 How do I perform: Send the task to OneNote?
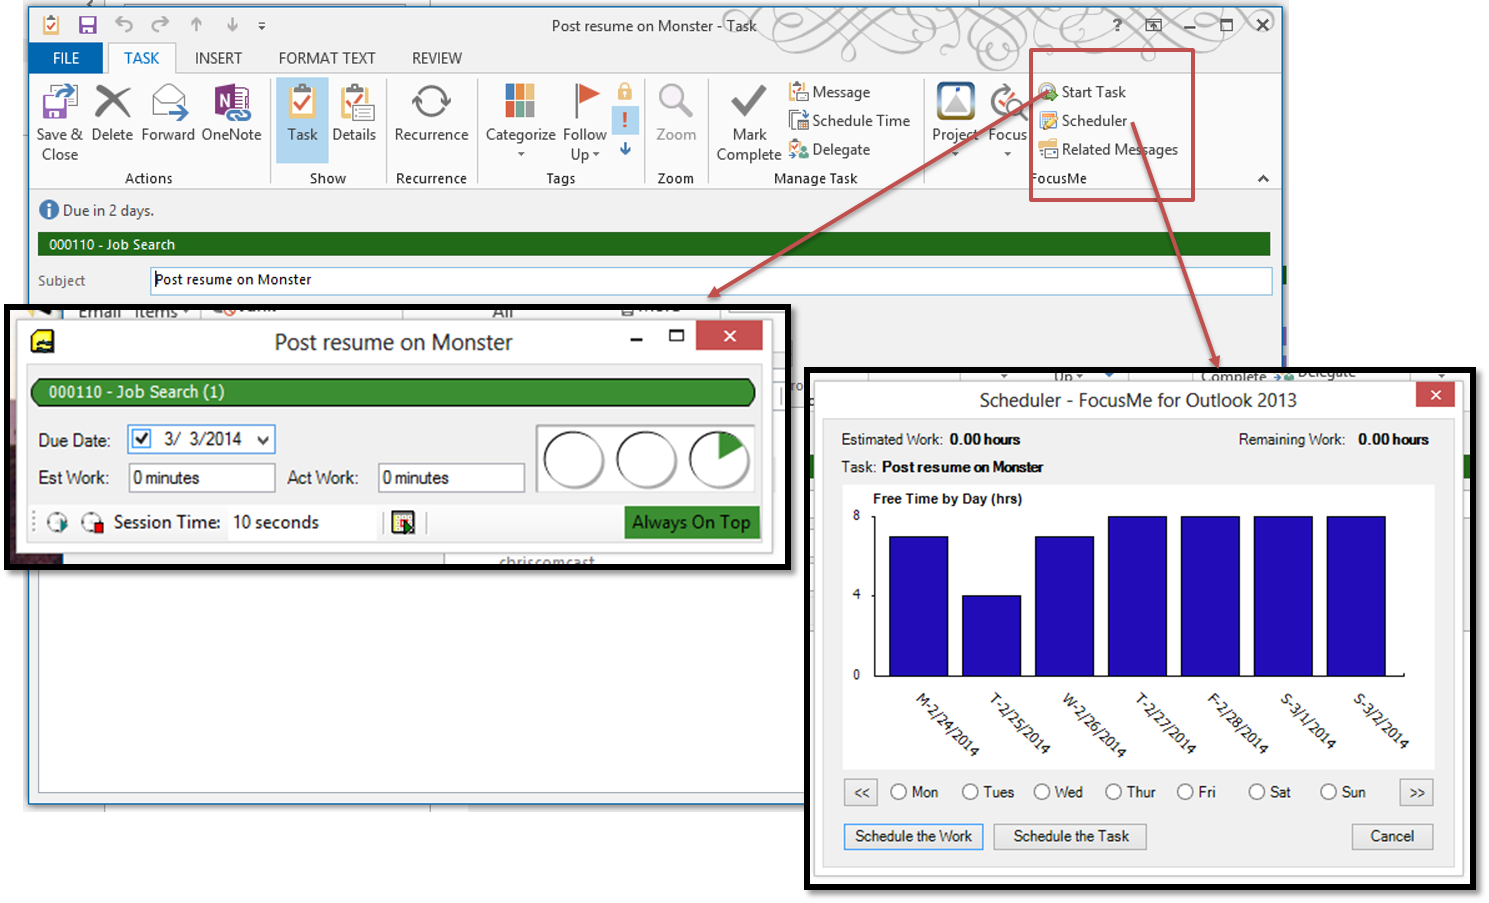click(x=231, y=103)
